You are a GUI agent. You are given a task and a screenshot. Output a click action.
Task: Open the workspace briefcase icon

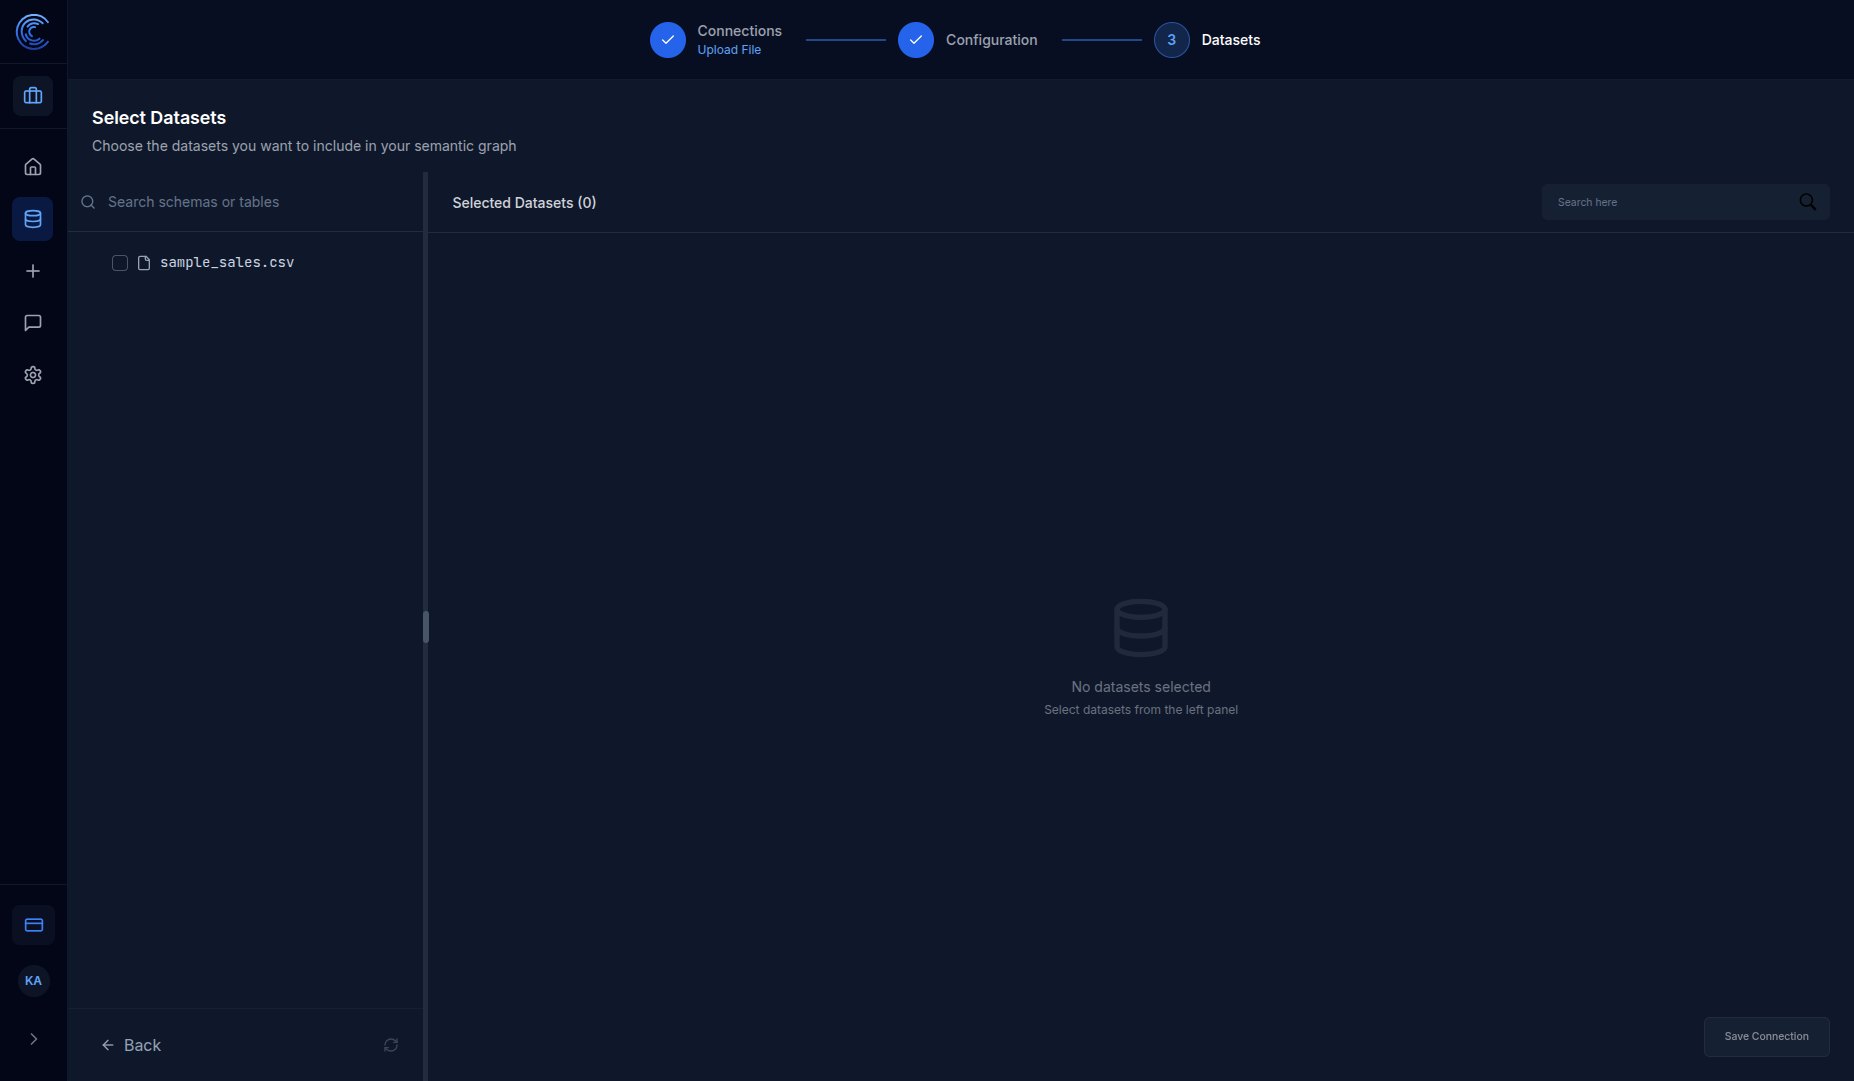(33, 96)
